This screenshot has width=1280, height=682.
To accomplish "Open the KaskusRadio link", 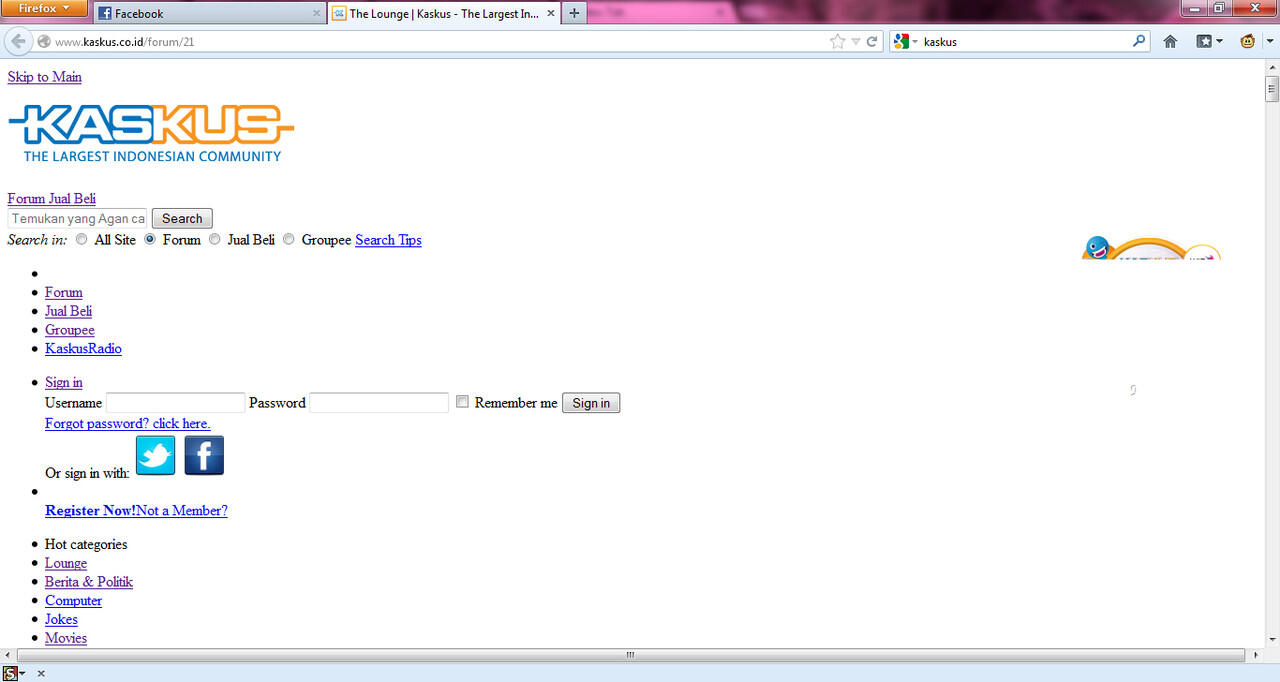I will pyautogui.click(x=83, y=349).
